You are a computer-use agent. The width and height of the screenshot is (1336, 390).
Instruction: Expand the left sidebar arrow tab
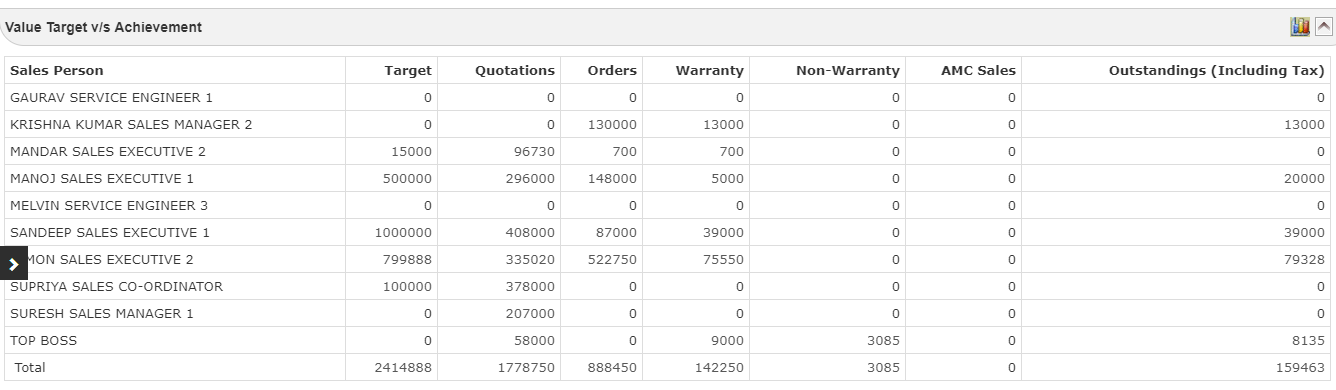[14, 264]
